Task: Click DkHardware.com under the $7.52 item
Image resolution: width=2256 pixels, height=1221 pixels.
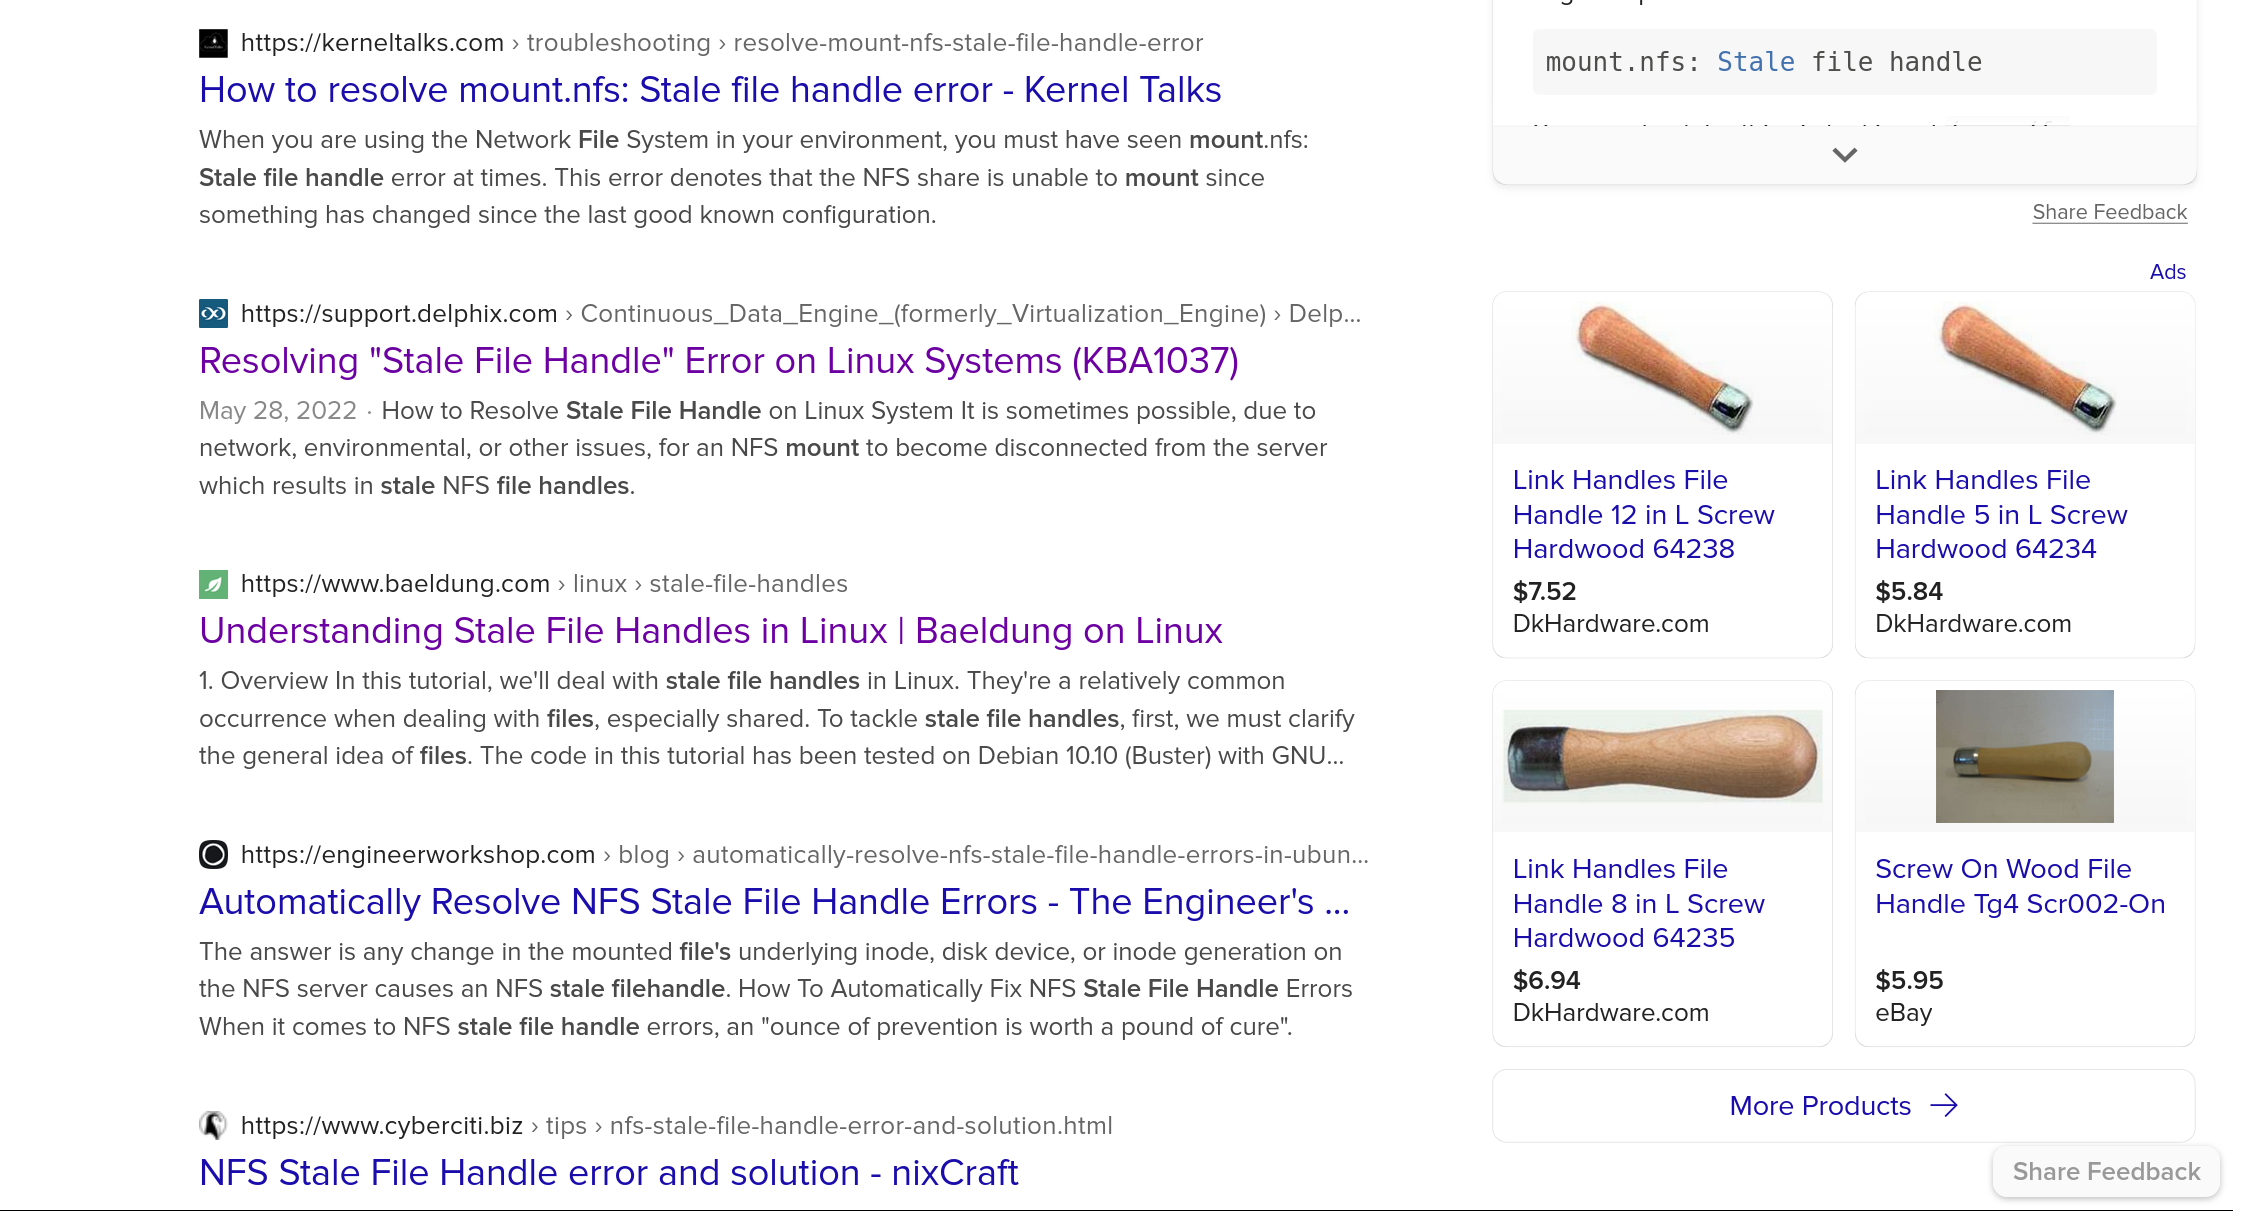Action: (x=1610, y=624)
